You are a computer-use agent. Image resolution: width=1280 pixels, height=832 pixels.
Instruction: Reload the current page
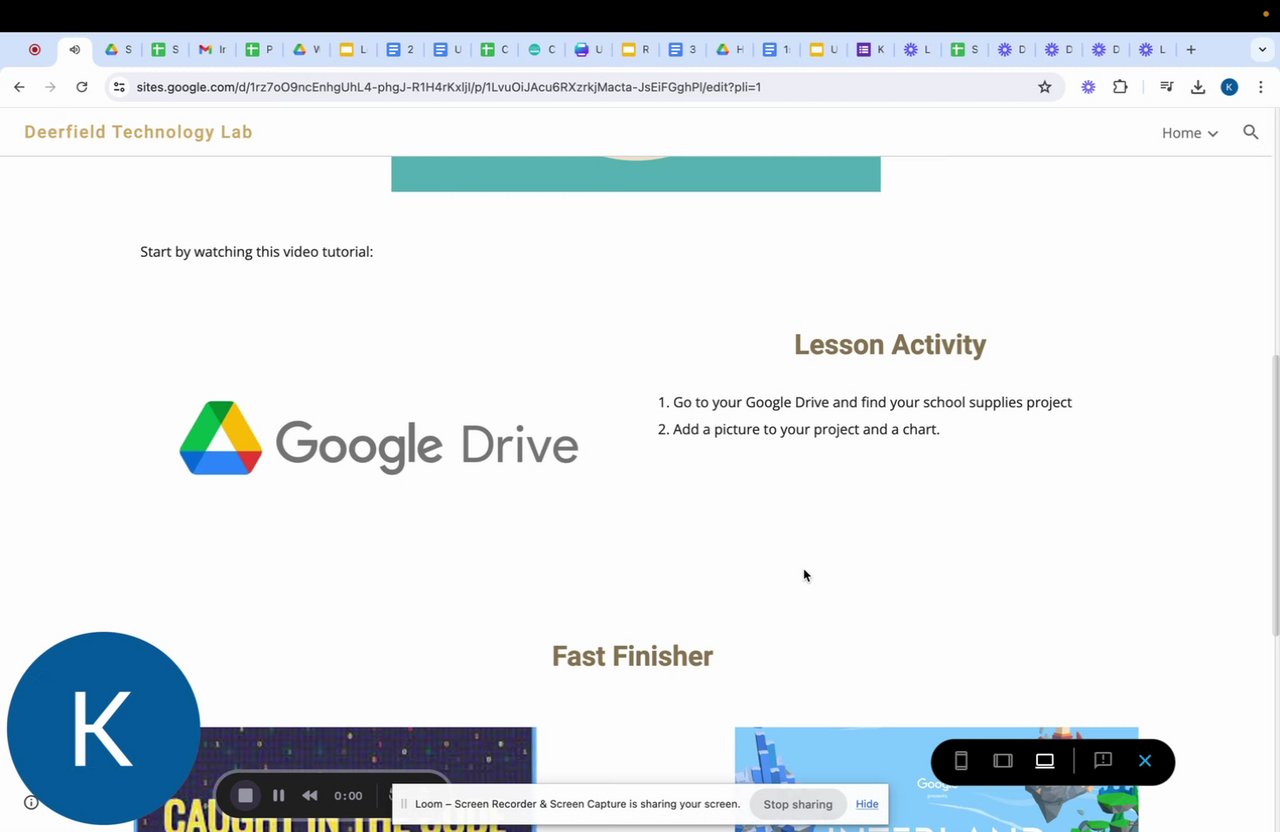pos(82,87)
